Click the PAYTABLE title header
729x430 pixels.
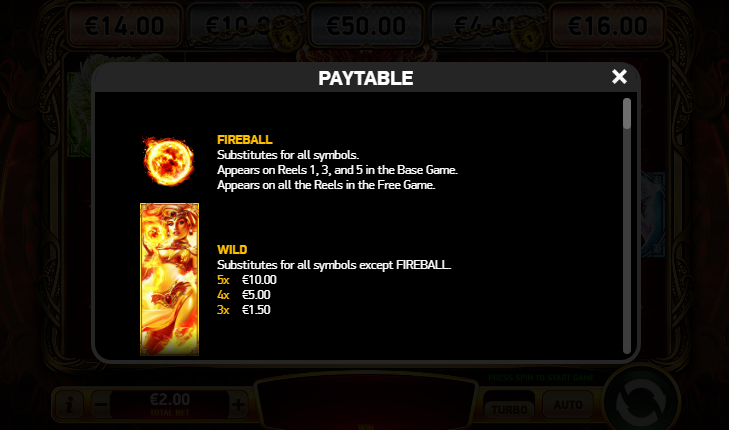[x=366, y=78]
